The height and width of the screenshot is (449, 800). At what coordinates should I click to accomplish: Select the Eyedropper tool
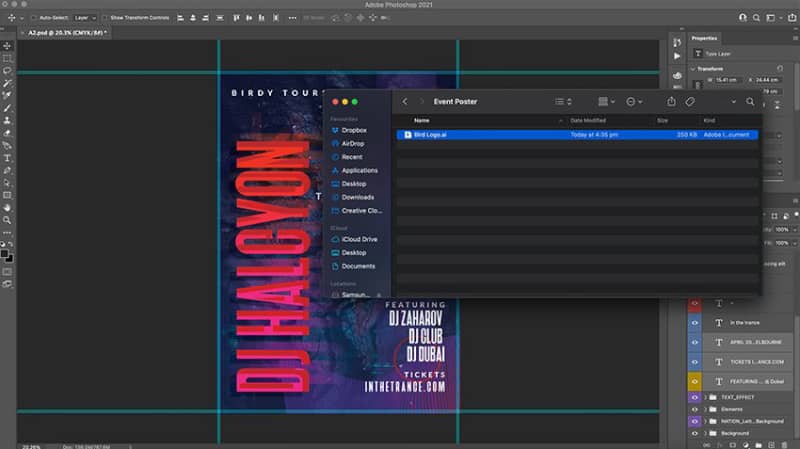pyautogui.click(x=7, y=95)
